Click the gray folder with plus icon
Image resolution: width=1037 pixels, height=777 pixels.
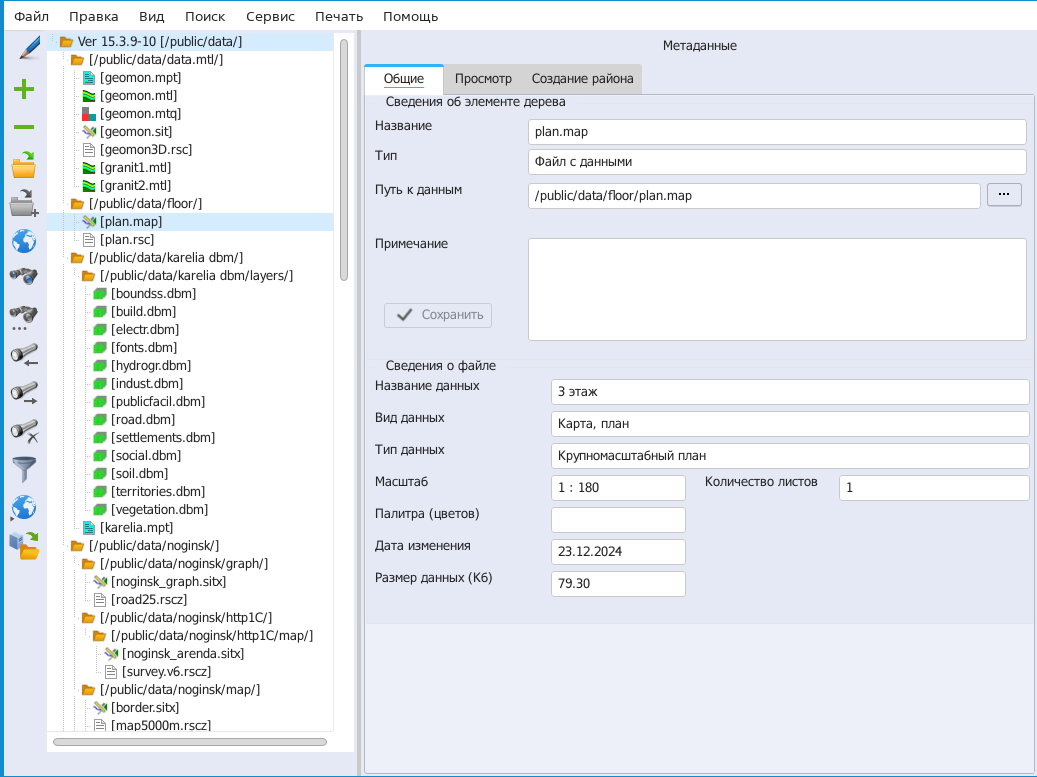24,204
